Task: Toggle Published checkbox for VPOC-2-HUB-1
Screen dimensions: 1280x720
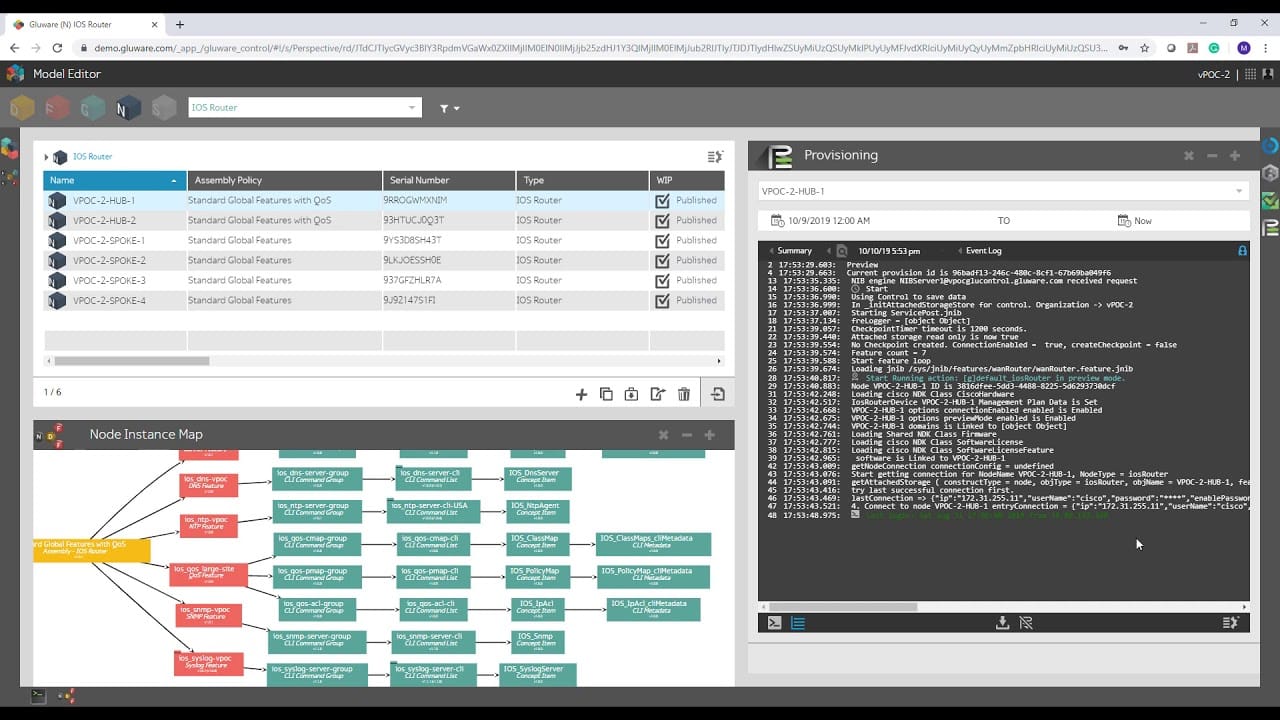Action: click(x=662, y=200)
